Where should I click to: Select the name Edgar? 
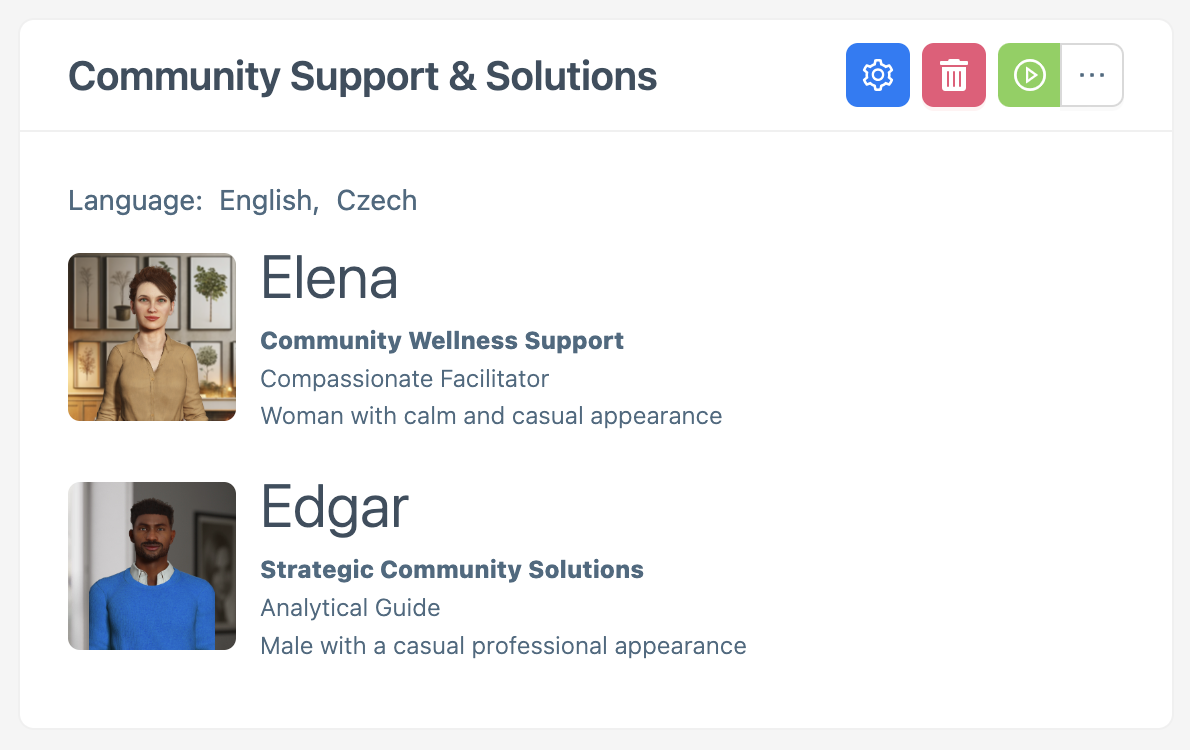(x=334, y=507)
